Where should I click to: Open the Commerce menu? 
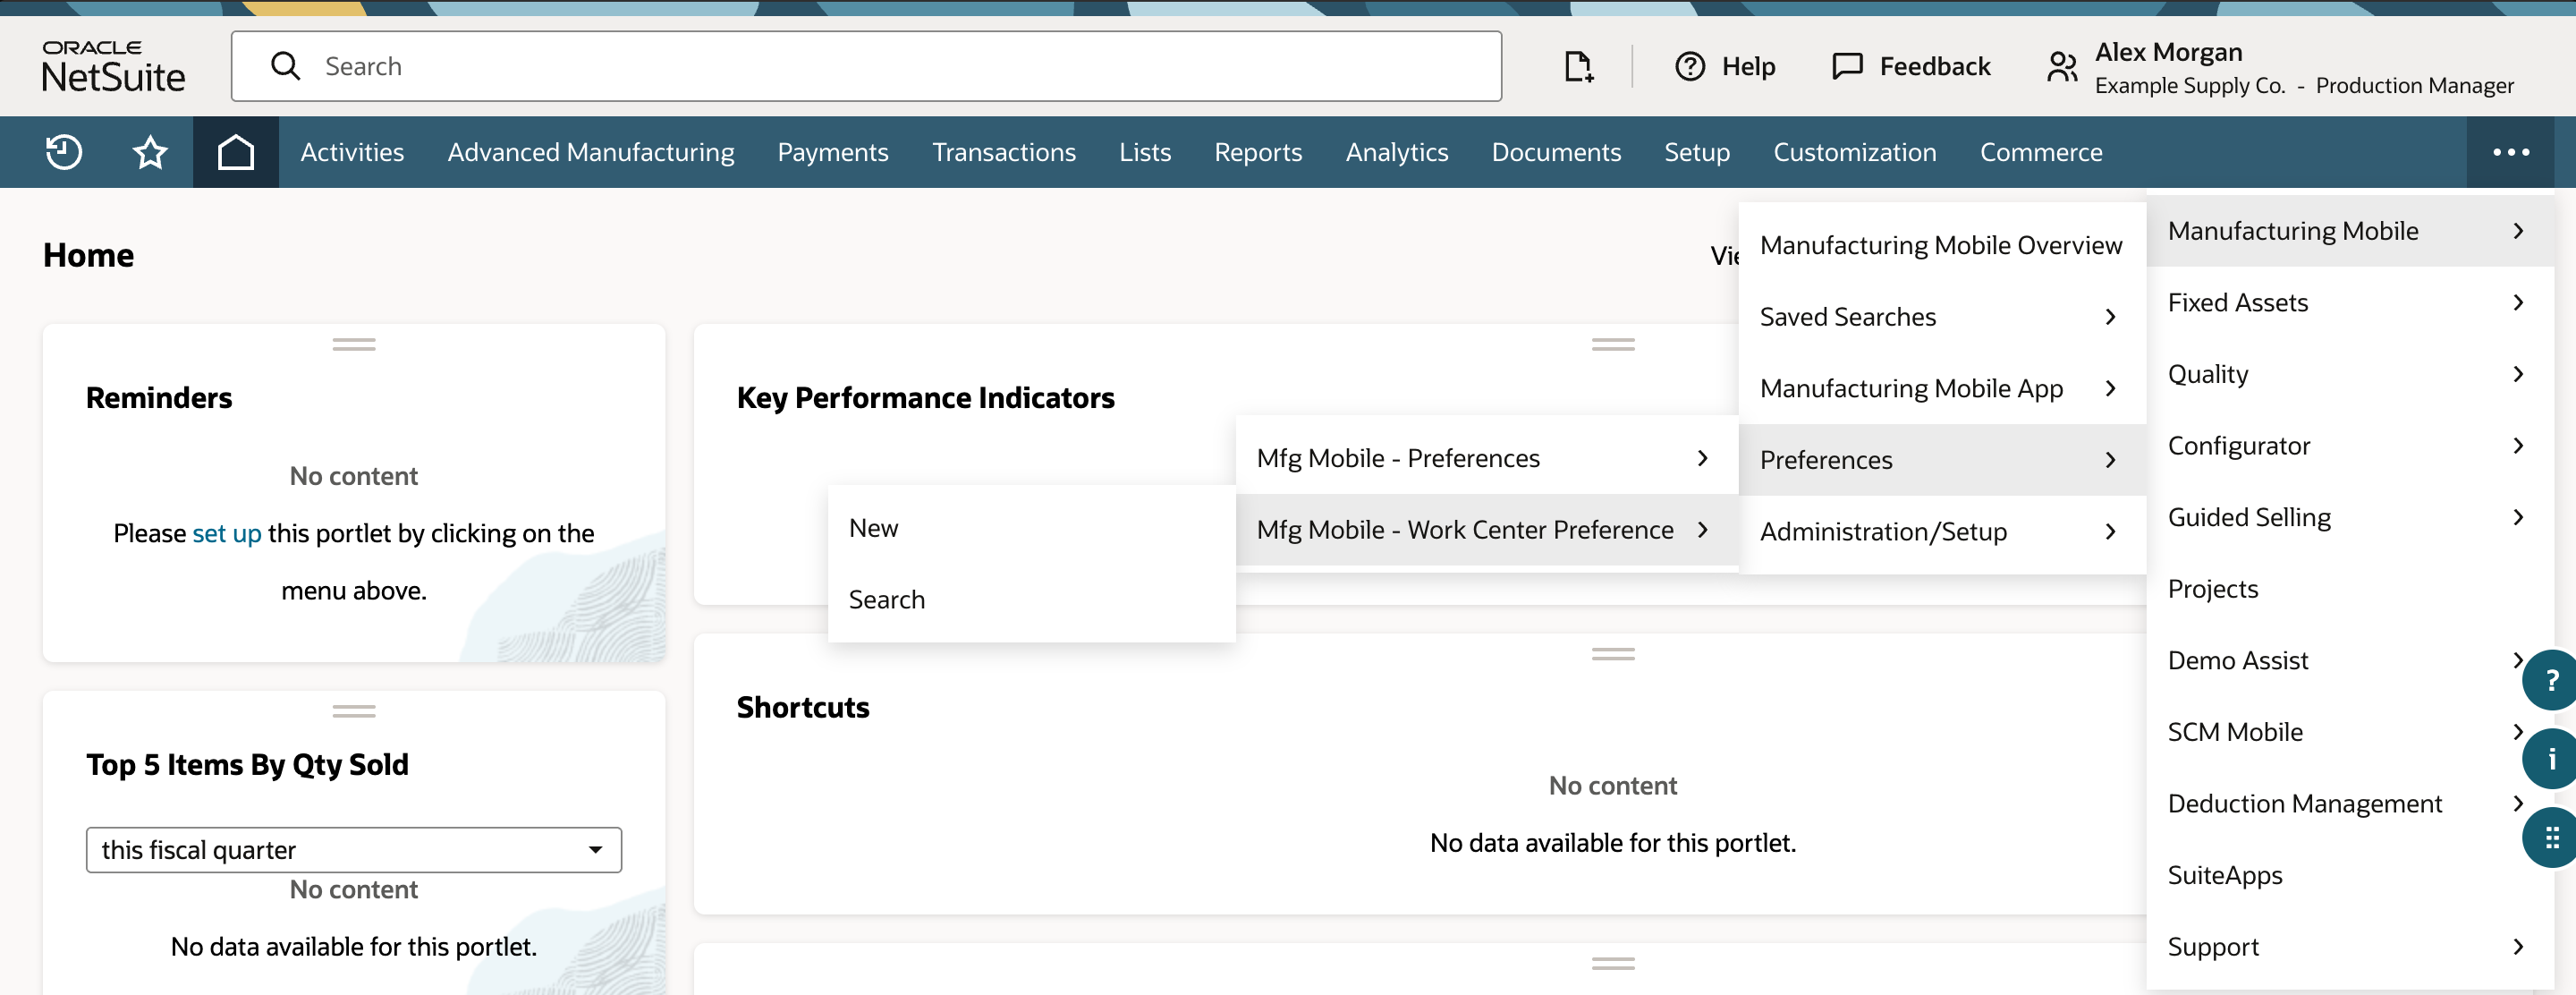[x=2041, y=152]
